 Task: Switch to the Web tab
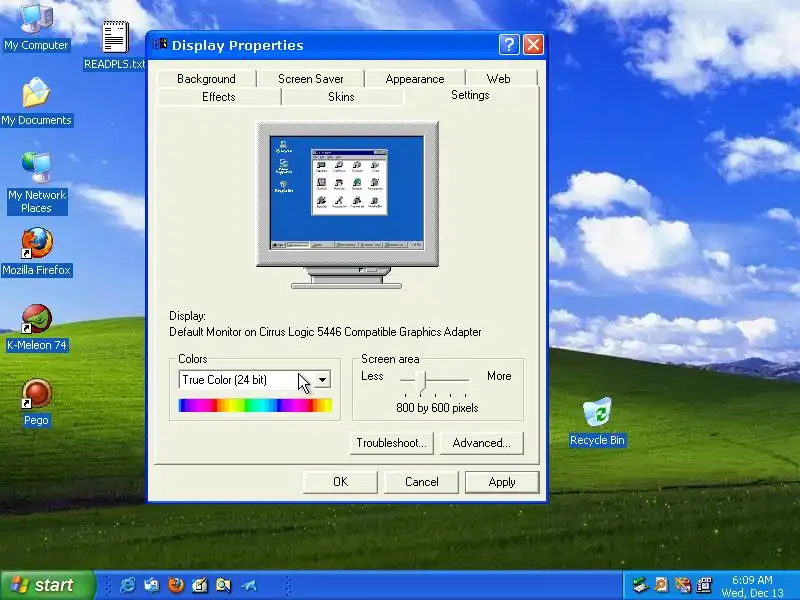498,79
